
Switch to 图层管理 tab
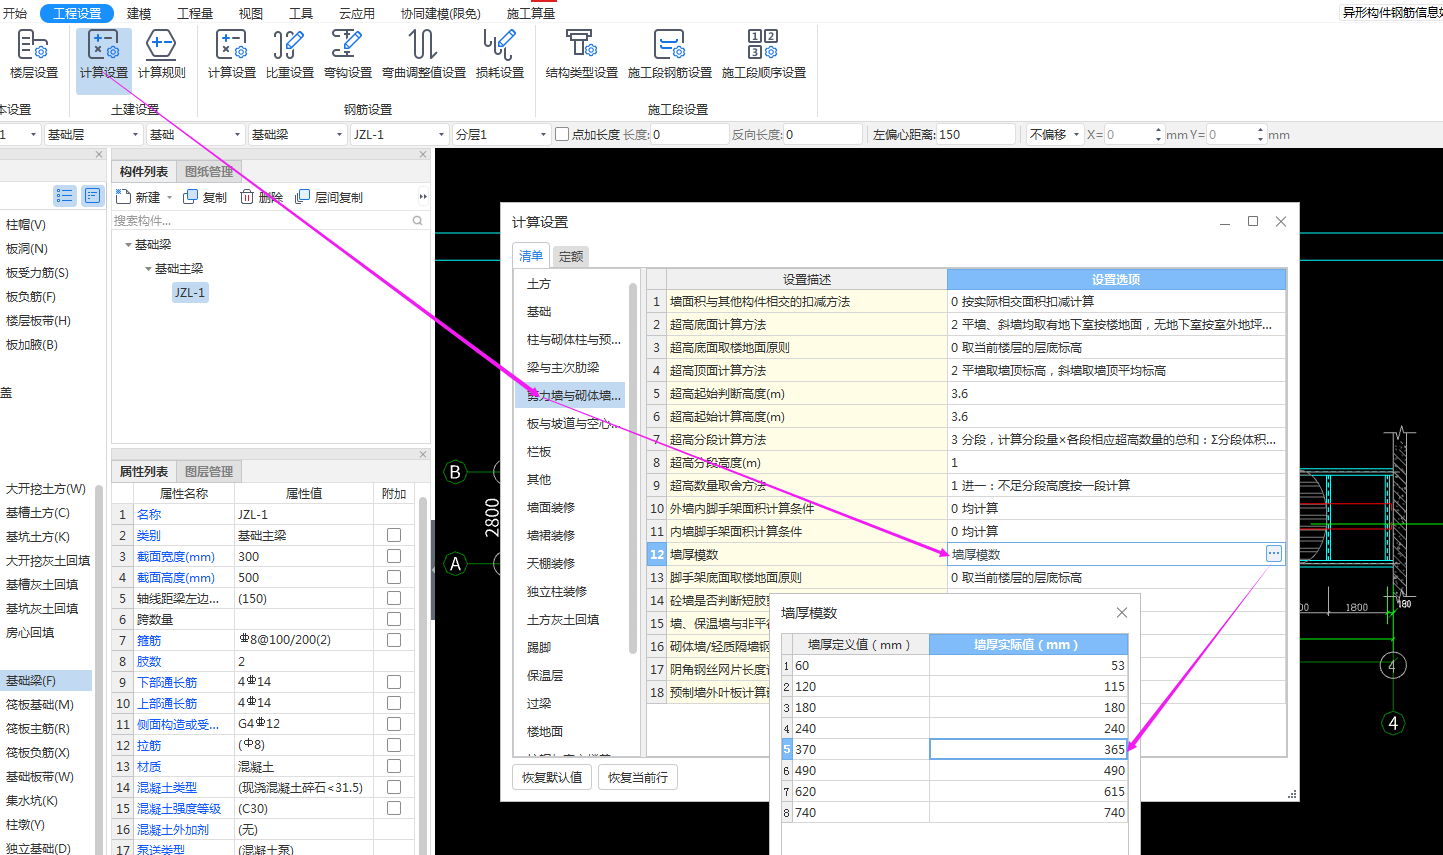pyautogui.click(x=209, y=471)
